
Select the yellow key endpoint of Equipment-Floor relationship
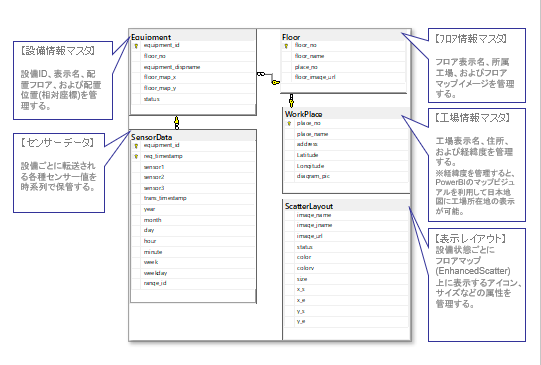coord(276,82)
